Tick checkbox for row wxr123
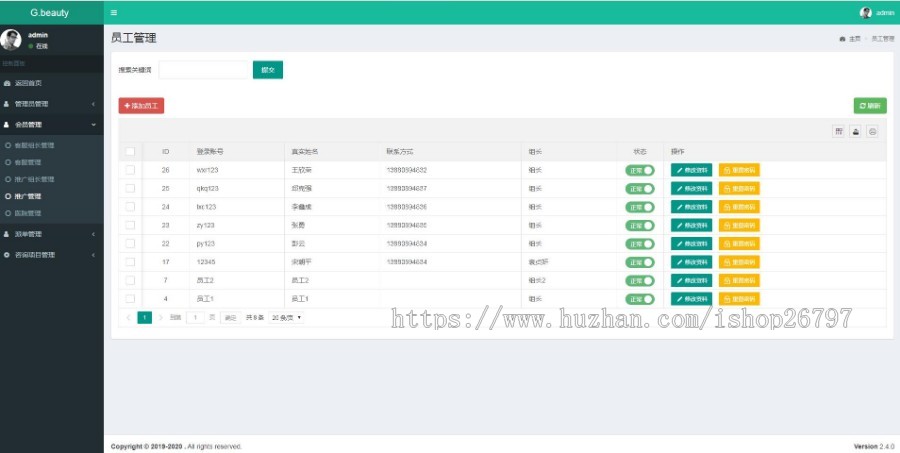The height and width of the screenshot is (453, 900). click(130, 170)
